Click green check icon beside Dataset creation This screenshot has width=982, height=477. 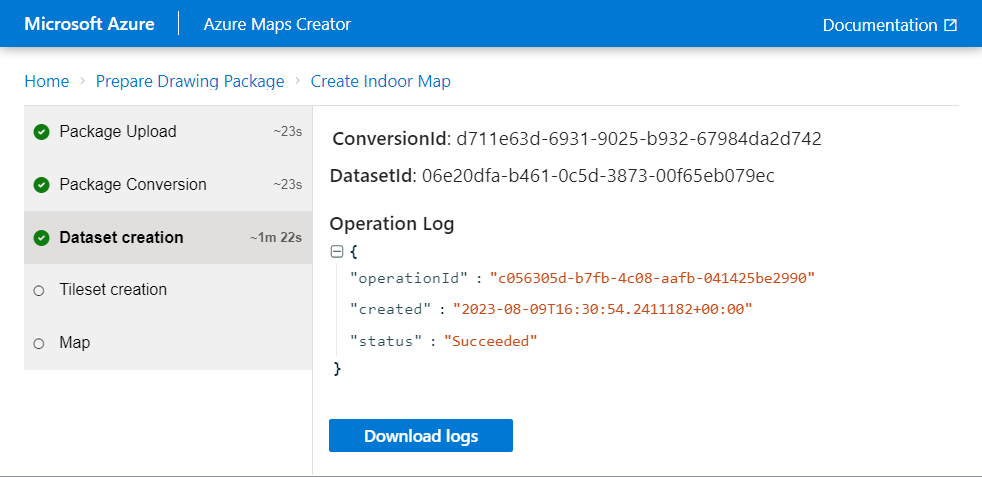point(41,238)
